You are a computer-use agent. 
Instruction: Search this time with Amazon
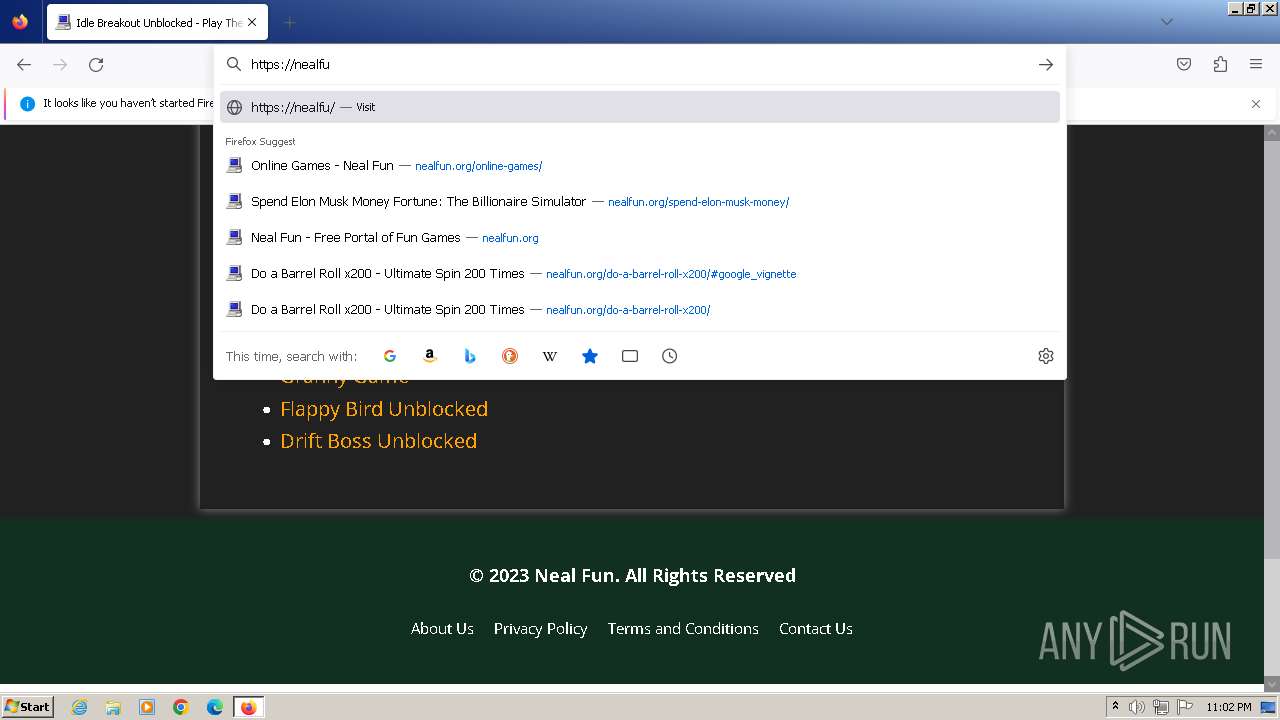[430, 356]
